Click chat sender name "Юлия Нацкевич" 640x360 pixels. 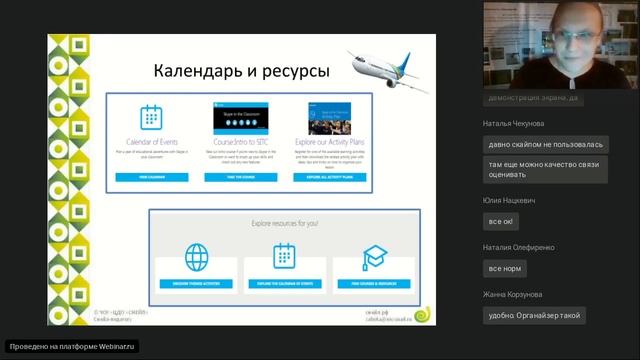pyautogui.click(x=509, y=200)
